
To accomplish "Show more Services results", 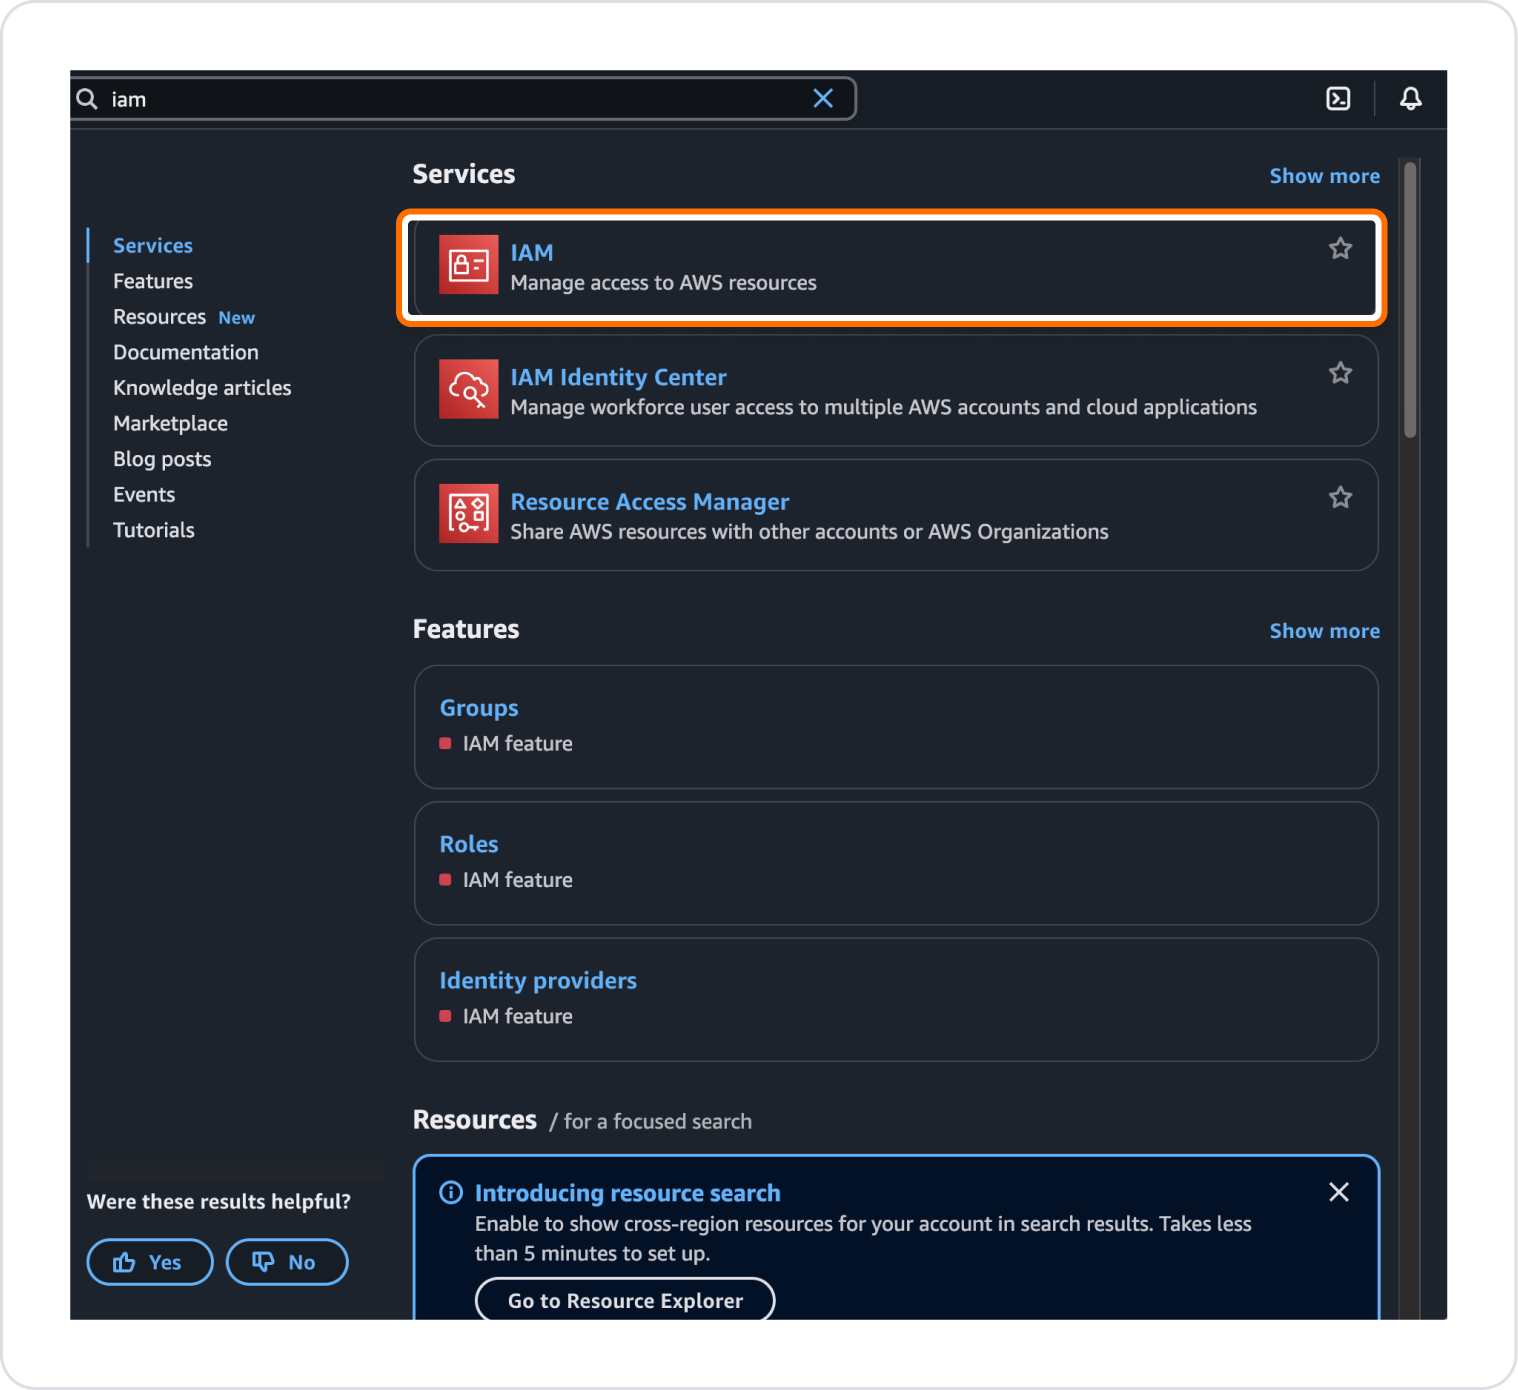I will click(1324, 176).
